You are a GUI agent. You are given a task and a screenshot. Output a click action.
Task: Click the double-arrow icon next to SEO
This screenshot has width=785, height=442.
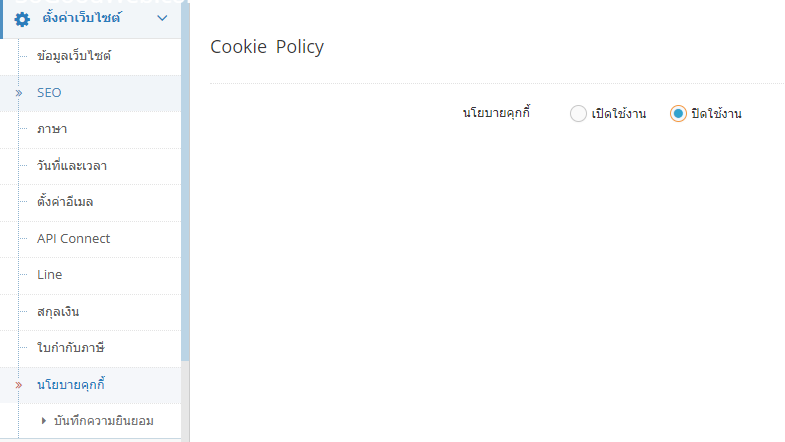[x=19, y=93]
